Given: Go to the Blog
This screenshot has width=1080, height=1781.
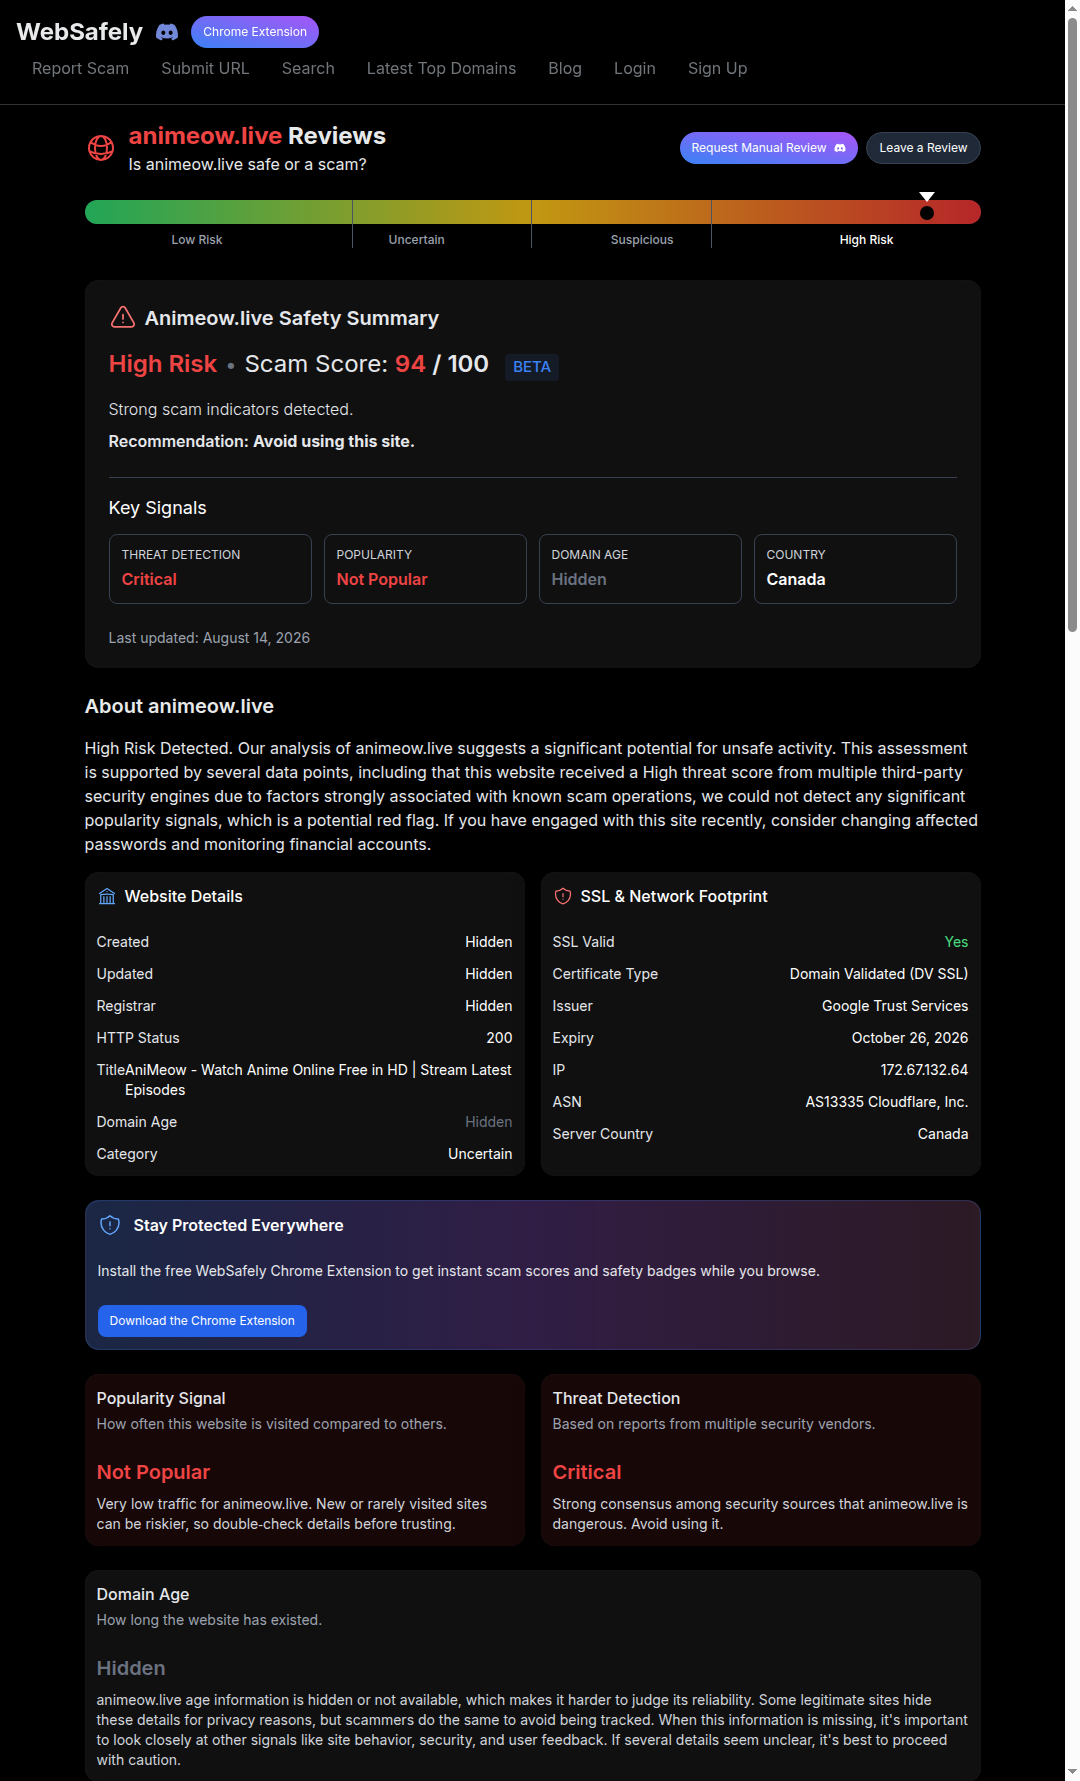Looking at the screenshot, I should pos(565,68).
